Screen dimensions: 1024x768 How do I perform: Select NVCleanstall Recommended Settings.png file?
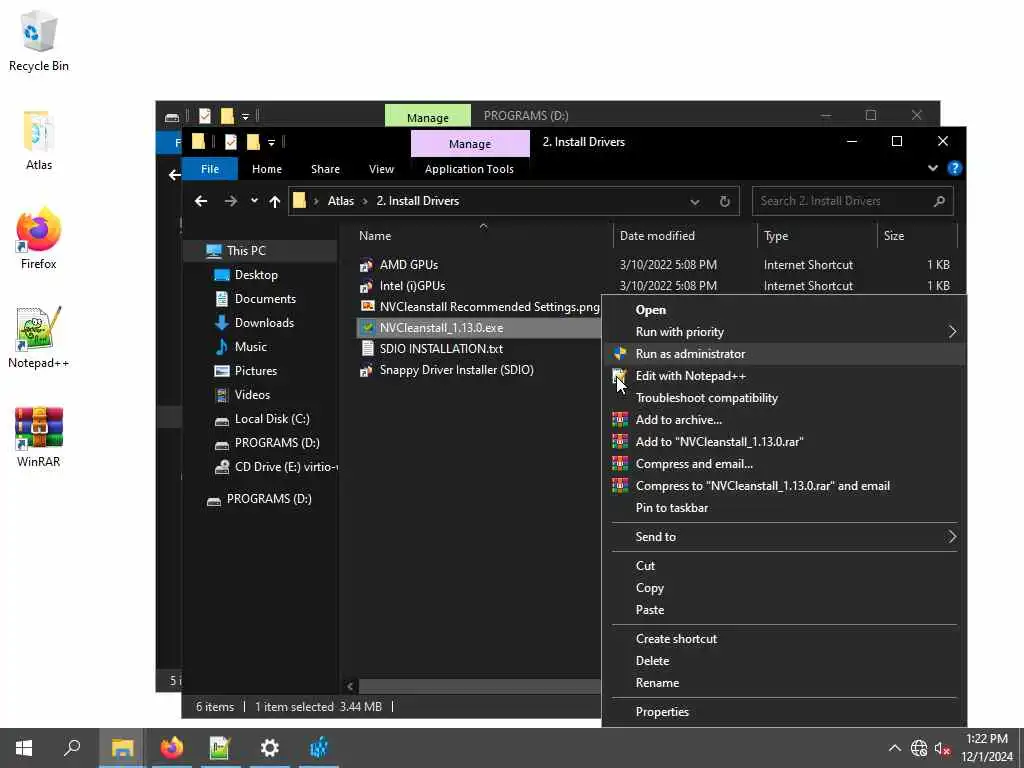pyautogui.click(x=489, y=306)
